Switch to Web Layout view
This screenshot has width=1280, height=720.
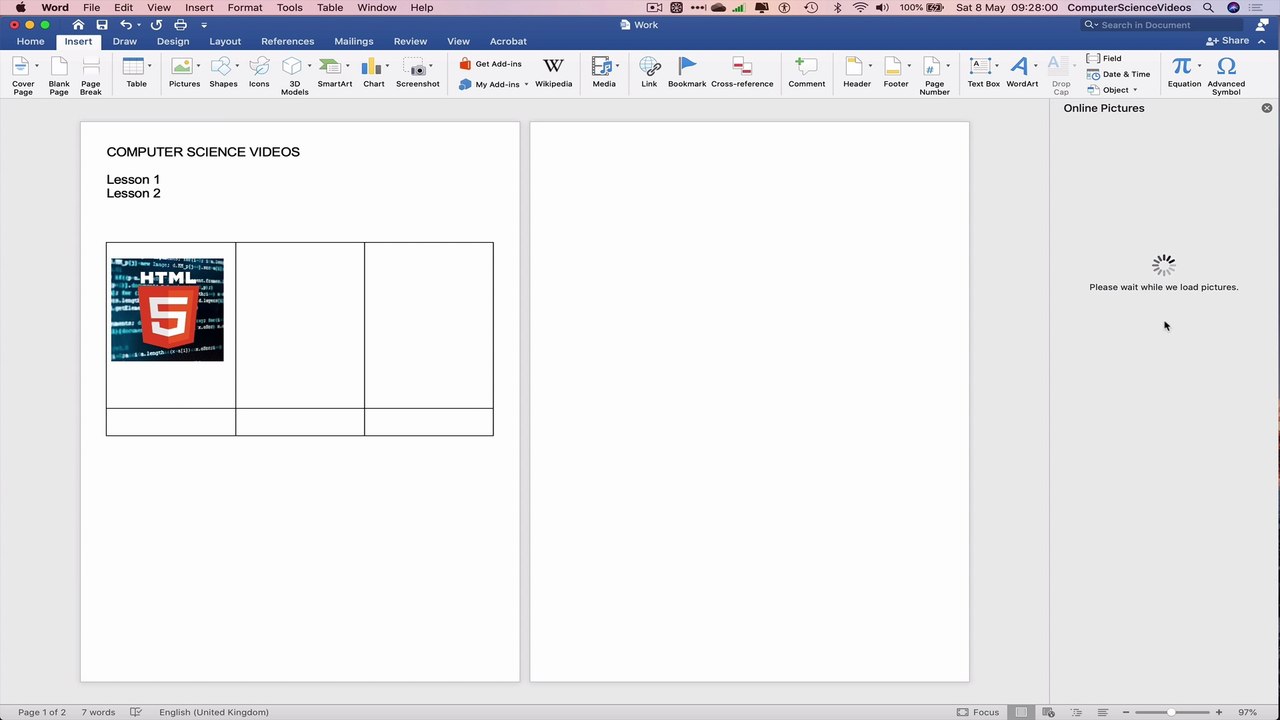tap(1048, 712)
